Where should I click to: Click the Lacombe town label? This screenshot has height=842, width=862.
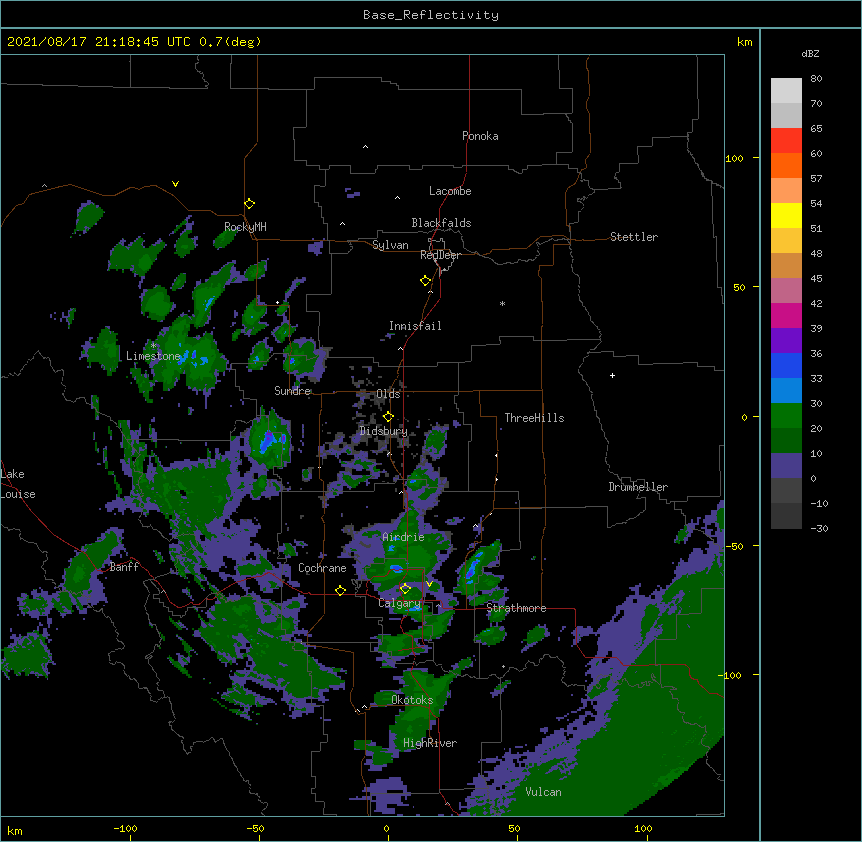tap(450, 191)
